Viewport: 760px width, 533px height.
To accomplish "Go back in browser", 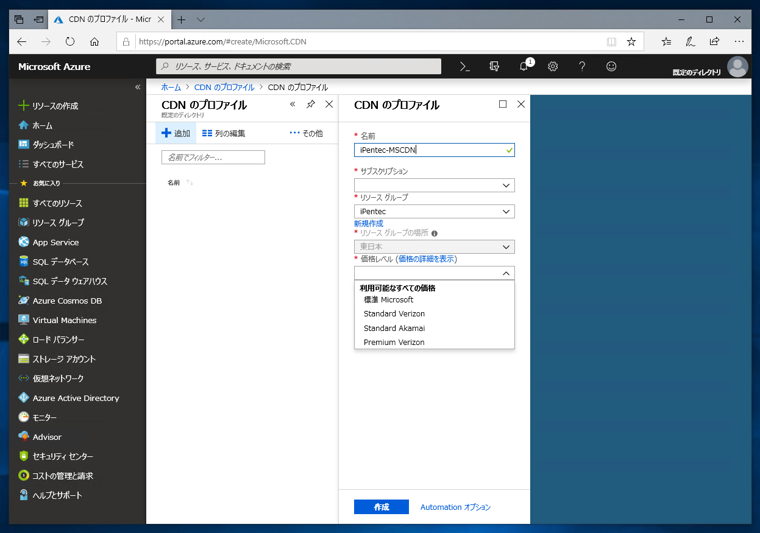I will [x=21, y=42].
